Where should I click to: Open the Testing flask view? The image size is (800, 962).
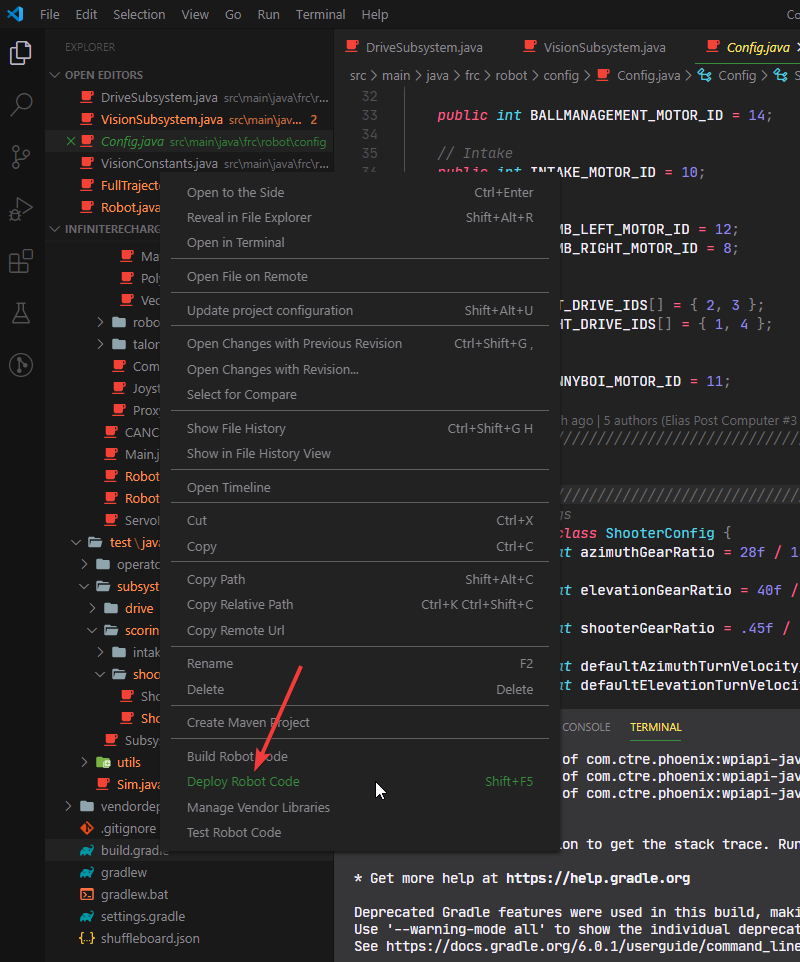[x=21, y=312]
